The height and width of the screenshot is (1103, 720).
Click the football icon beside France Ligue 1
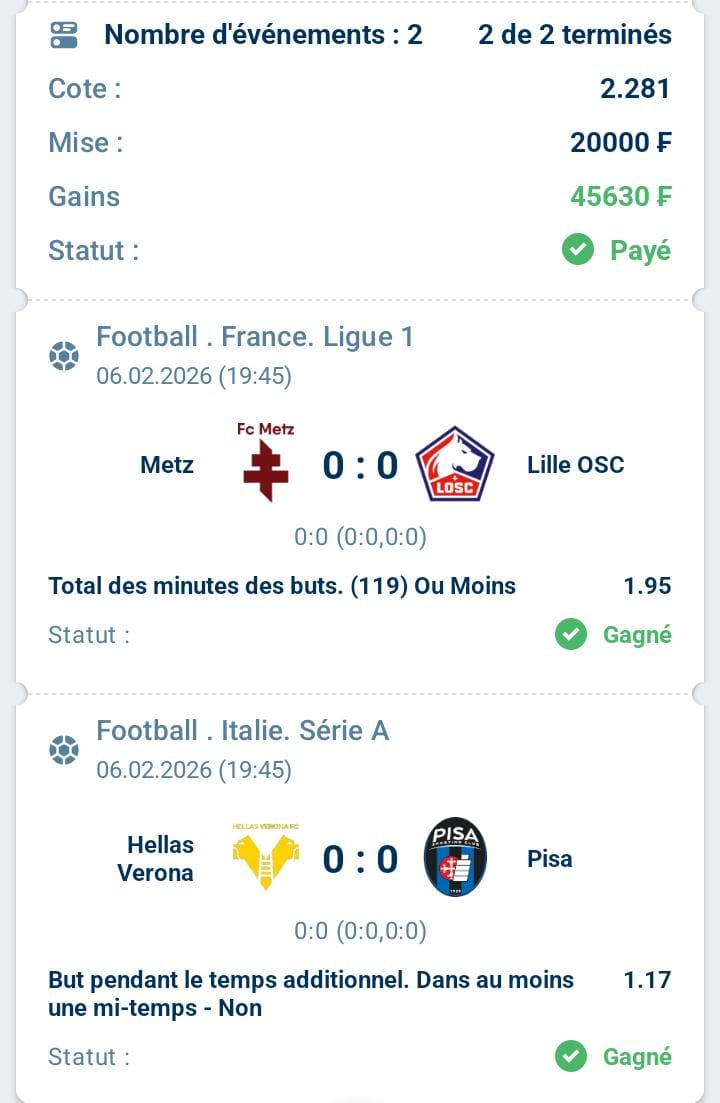pos(64,356)
